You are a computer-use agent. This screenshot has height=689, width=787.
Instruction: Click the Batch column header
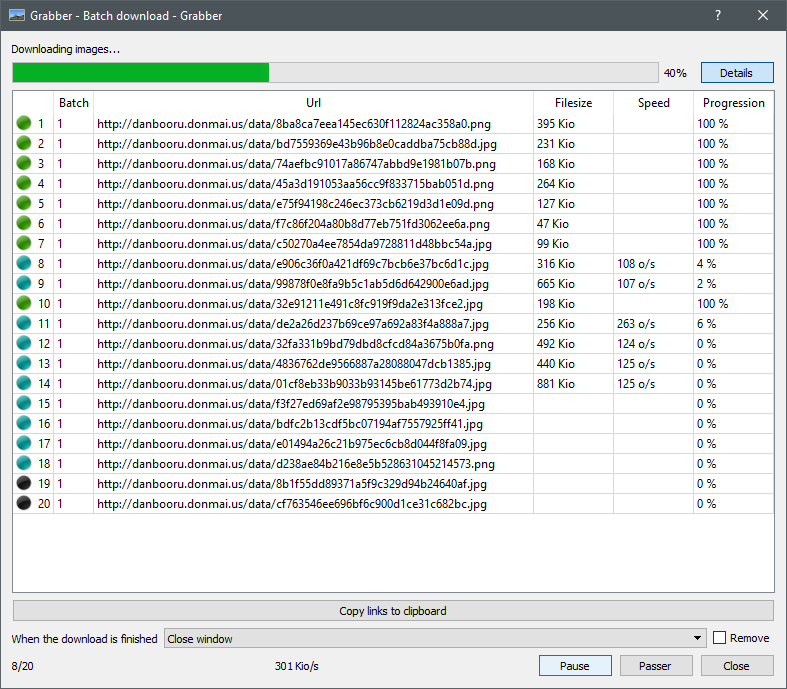pyautogui.click(x=73, y=103)
